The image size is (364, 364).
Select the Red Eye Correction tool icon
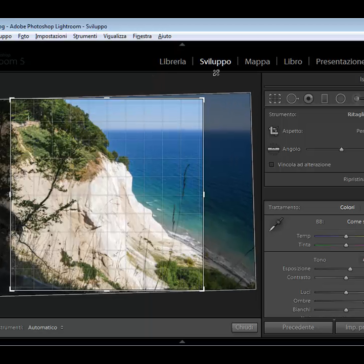coord(308,99)
